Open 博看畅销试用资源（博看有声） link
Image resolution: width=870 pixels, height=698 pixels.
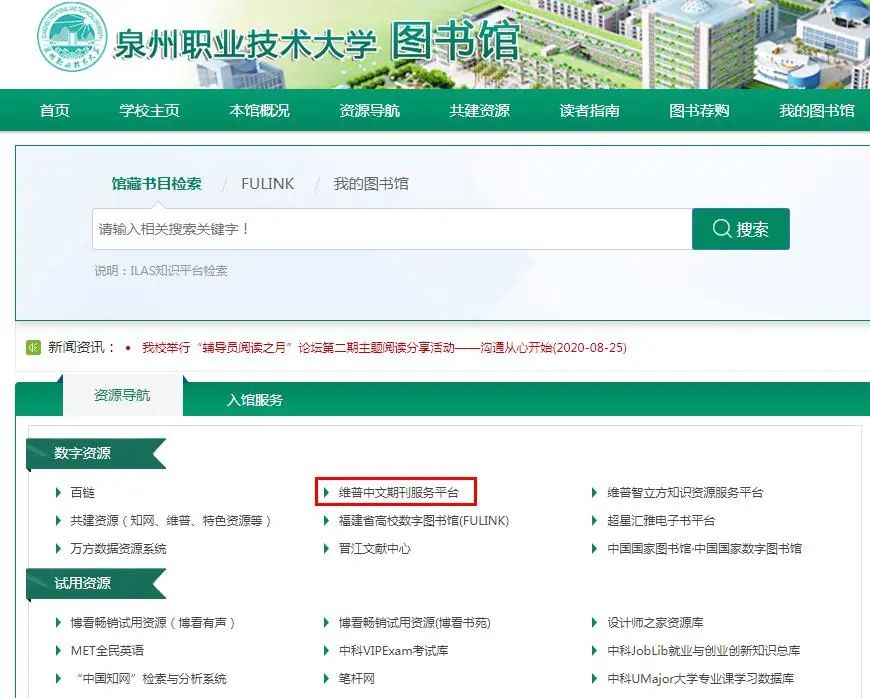153,623
